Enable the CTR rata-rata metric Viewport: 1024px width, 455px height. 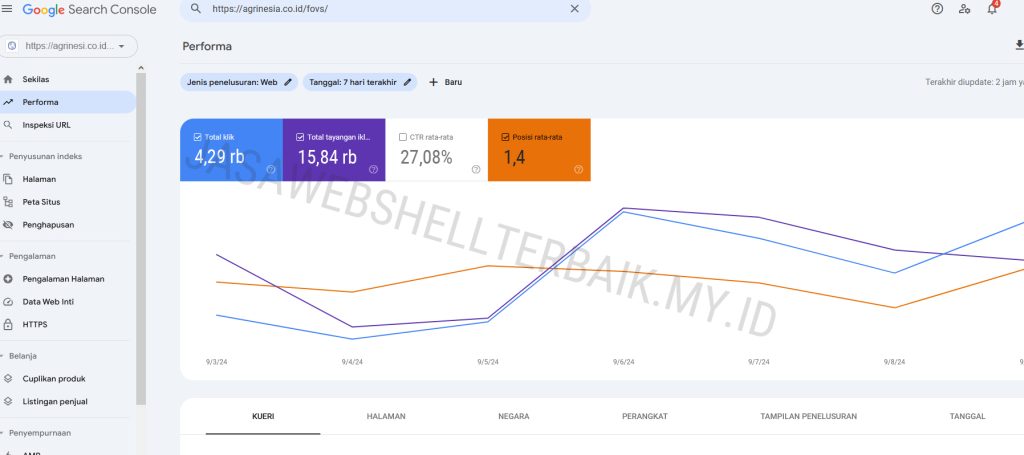(x=403, y=137)
